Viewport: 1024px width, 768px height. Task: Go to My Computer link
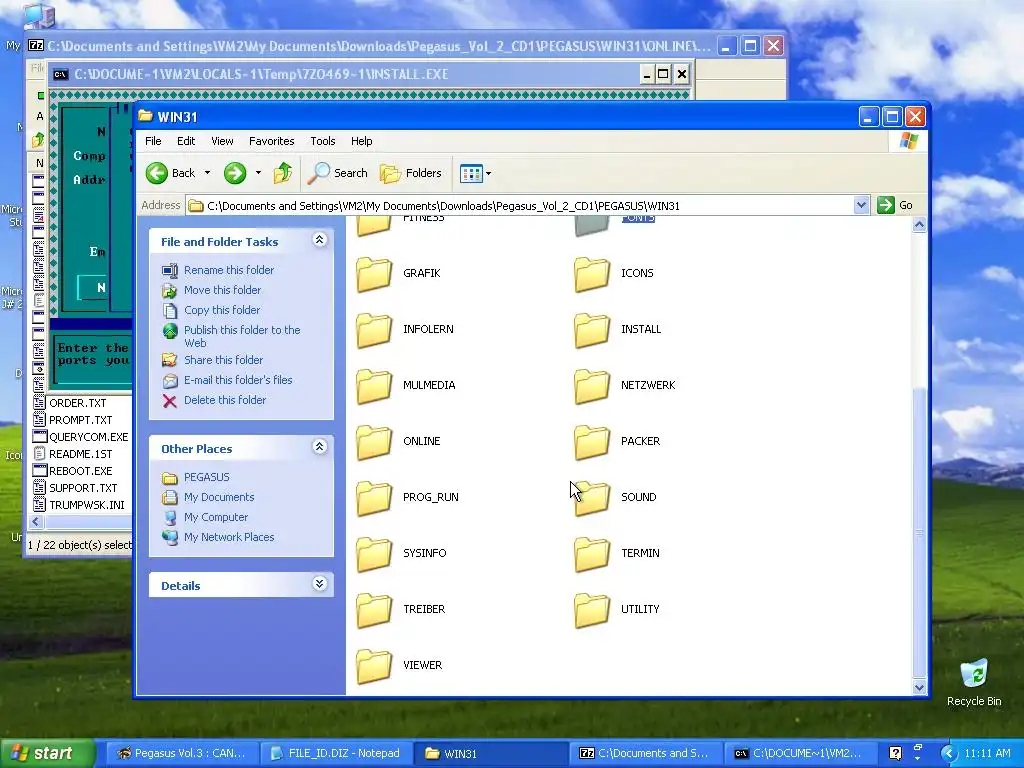click(216, 517)
